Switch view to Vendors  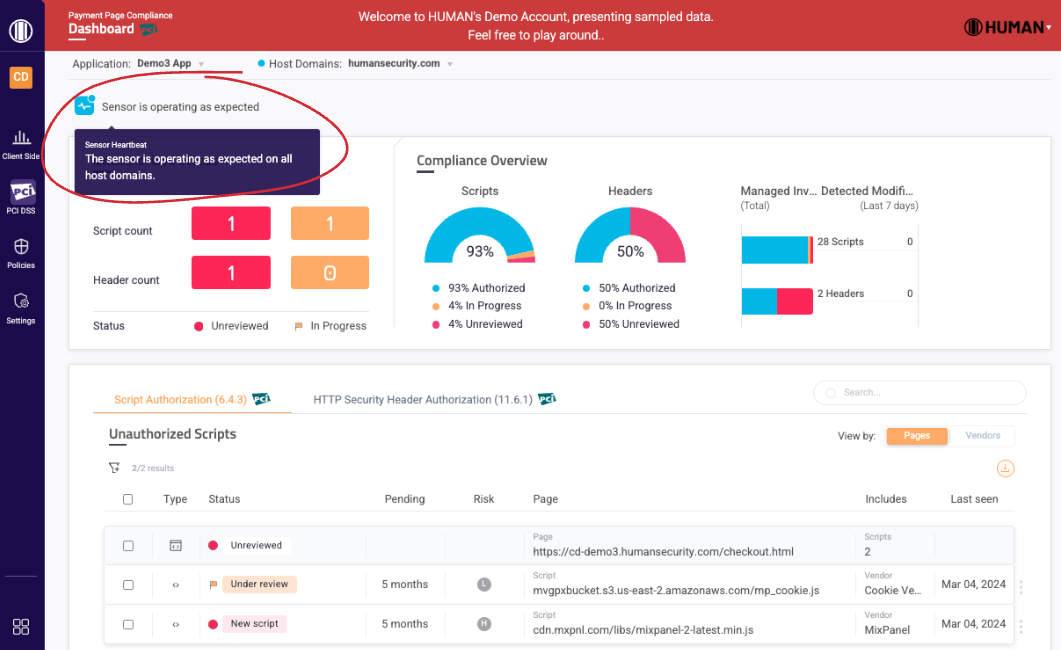tap(983, 436)
